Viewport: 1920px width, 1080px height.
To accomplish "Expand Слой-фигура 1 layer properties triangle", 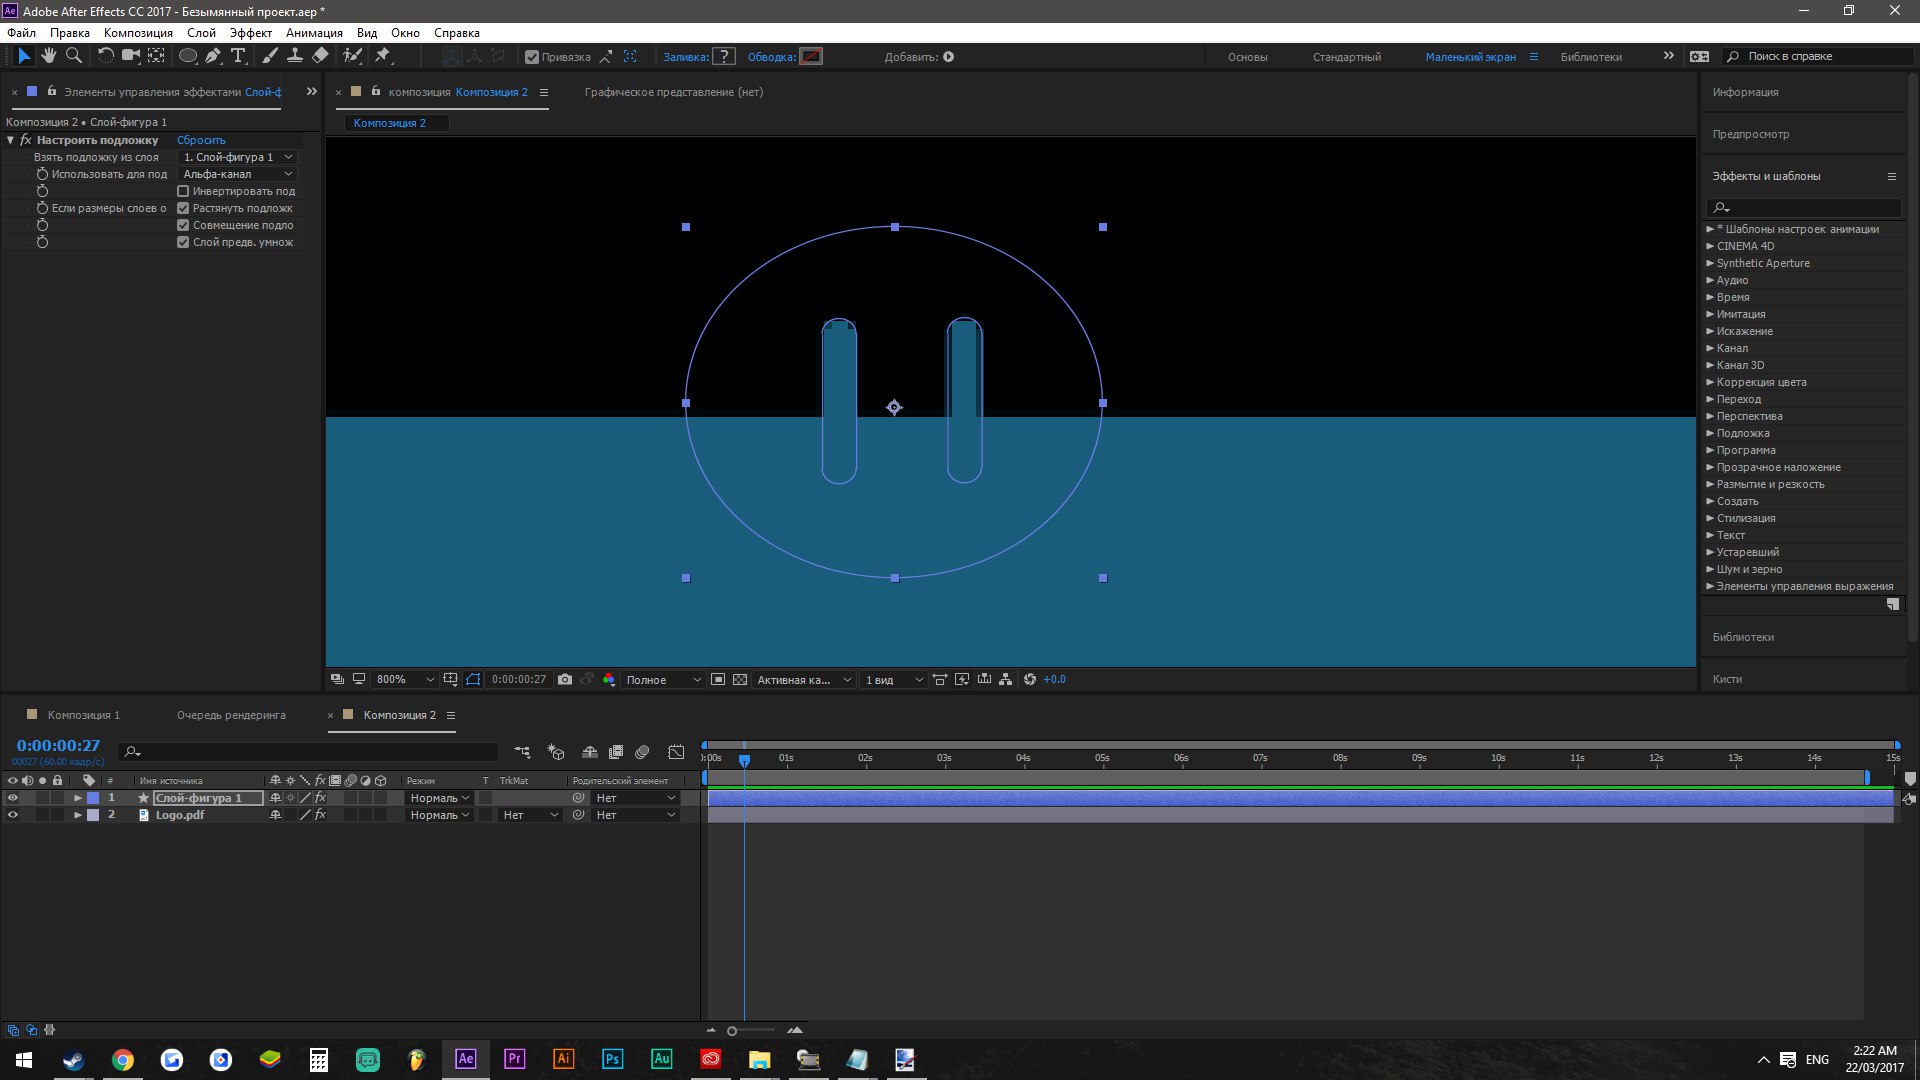I will [78, 798].
